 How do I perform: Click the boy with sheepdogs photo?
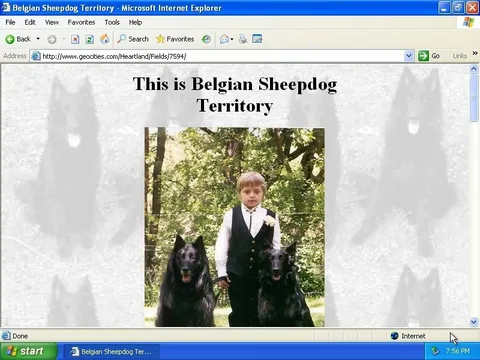[x=235, y=227]
